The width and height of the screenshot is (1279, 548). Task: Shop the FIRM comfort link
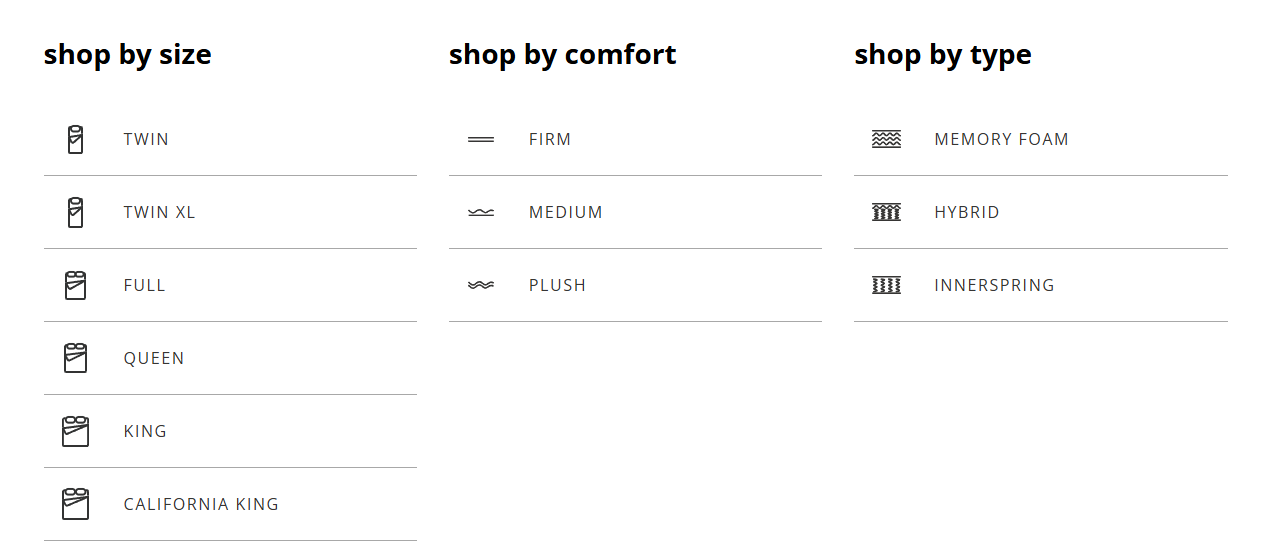coord(550,140)
